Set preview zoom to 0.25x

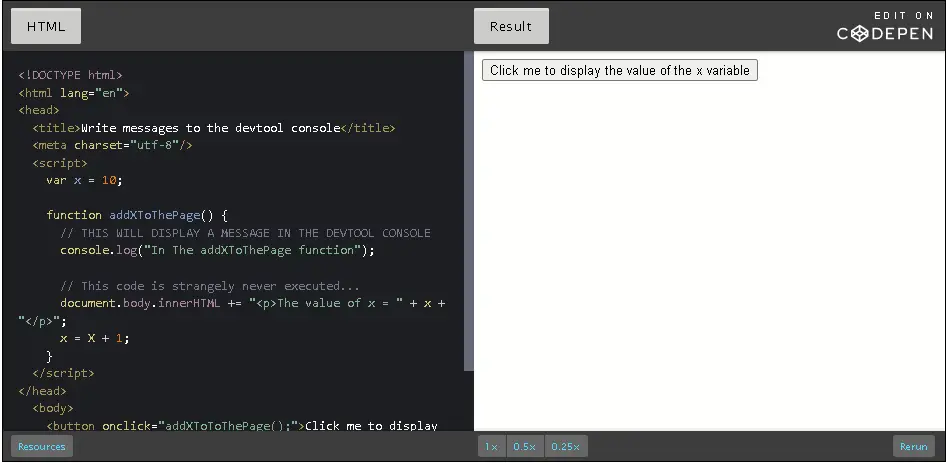point(565,447)
